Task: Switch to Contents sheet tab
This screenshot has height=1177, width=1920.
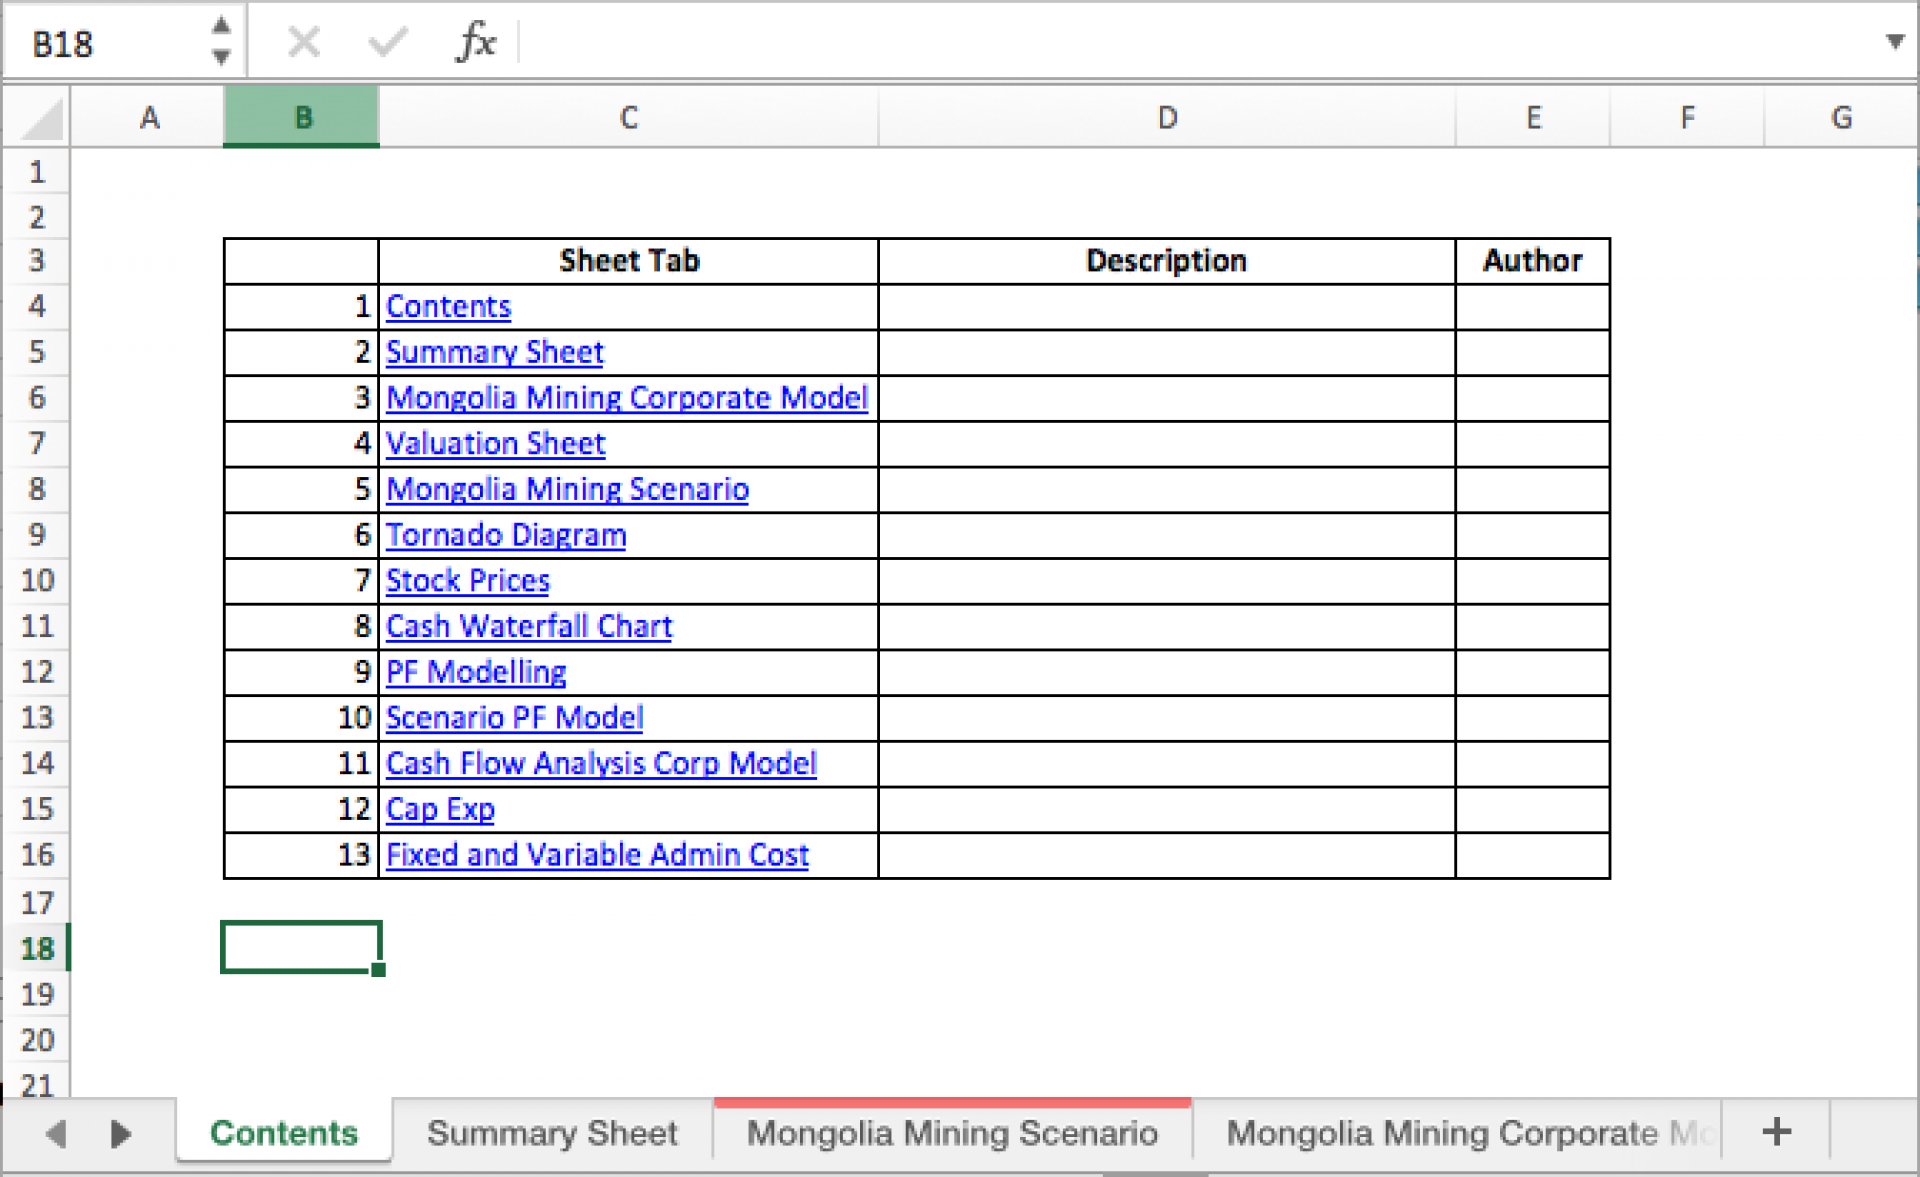Action: (x=284, y=1132)
